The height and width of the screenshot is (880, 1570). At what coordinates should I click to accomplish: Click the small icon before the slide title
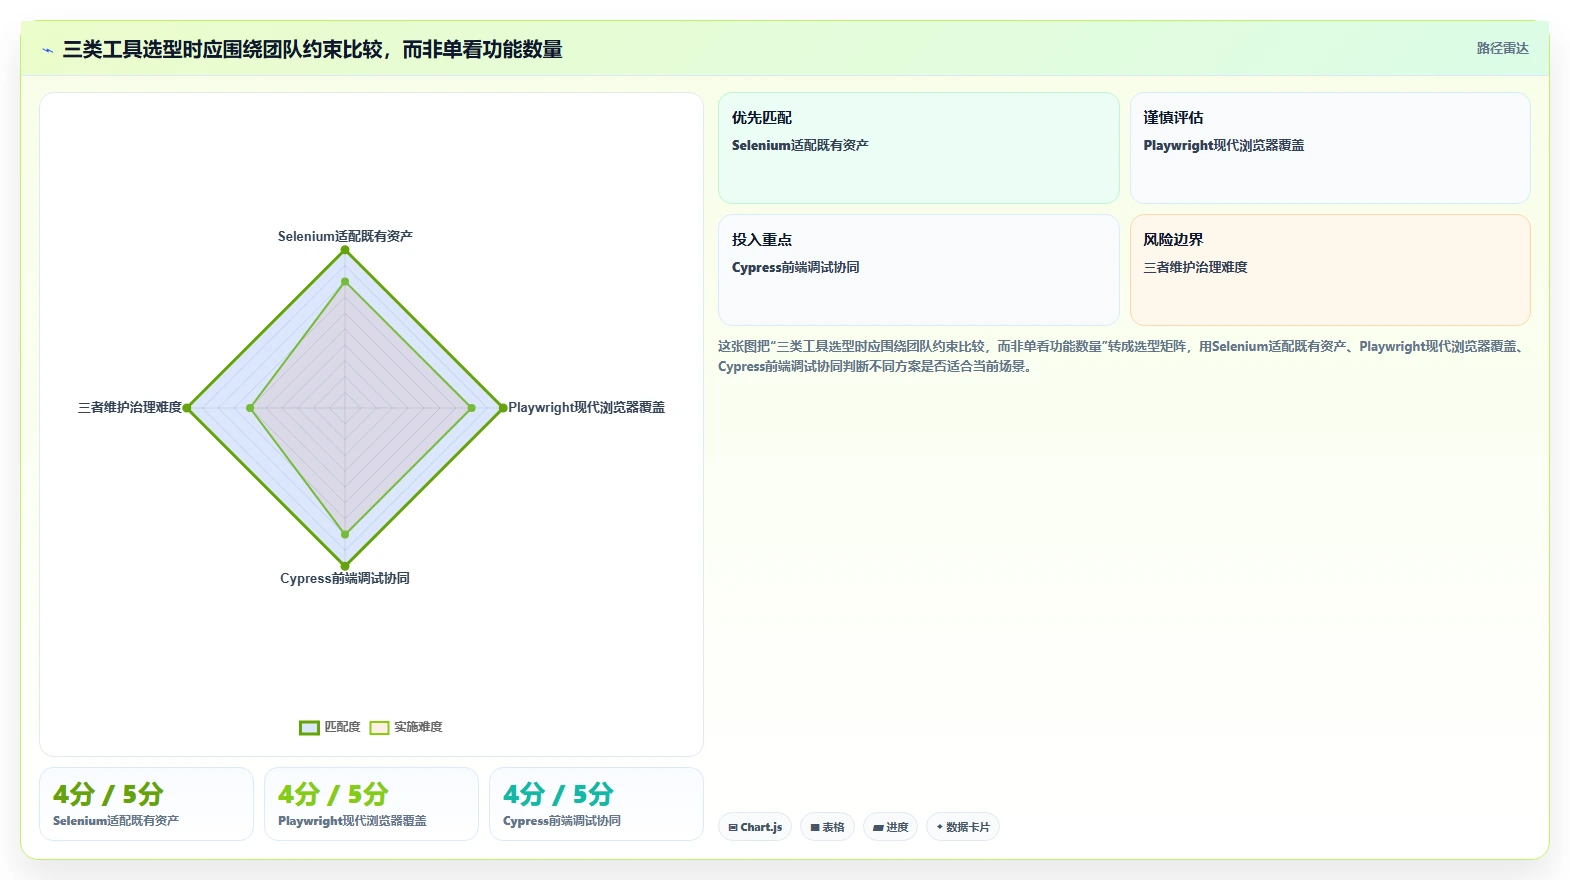tap(47, 50)
